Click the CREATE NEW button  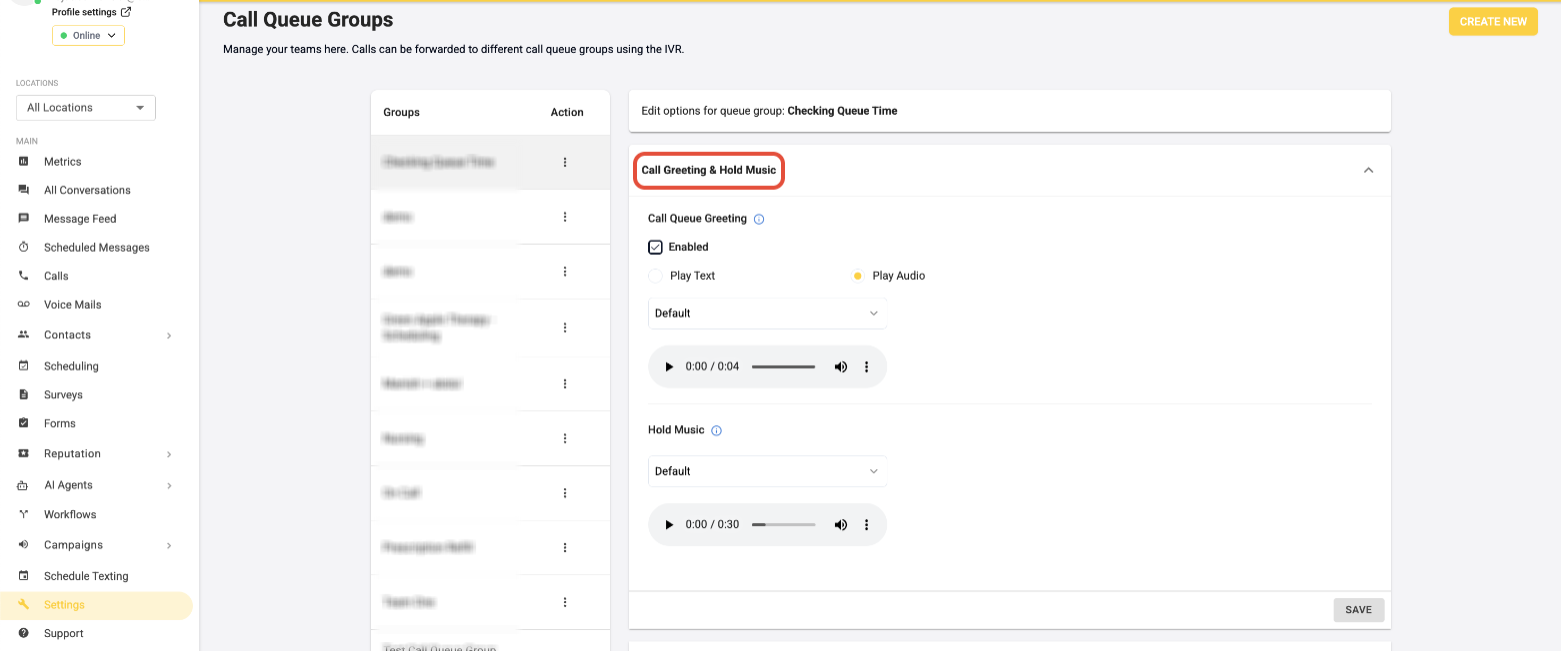pos(1492,22)
